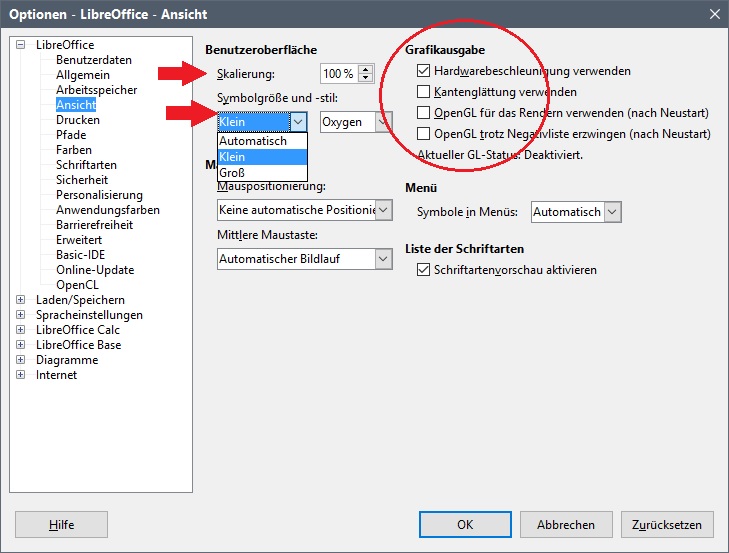Viewport: 729px width, 553px height.
Task: Expand the LibreOffice Calc node
Action: click(x=20, y=330)
